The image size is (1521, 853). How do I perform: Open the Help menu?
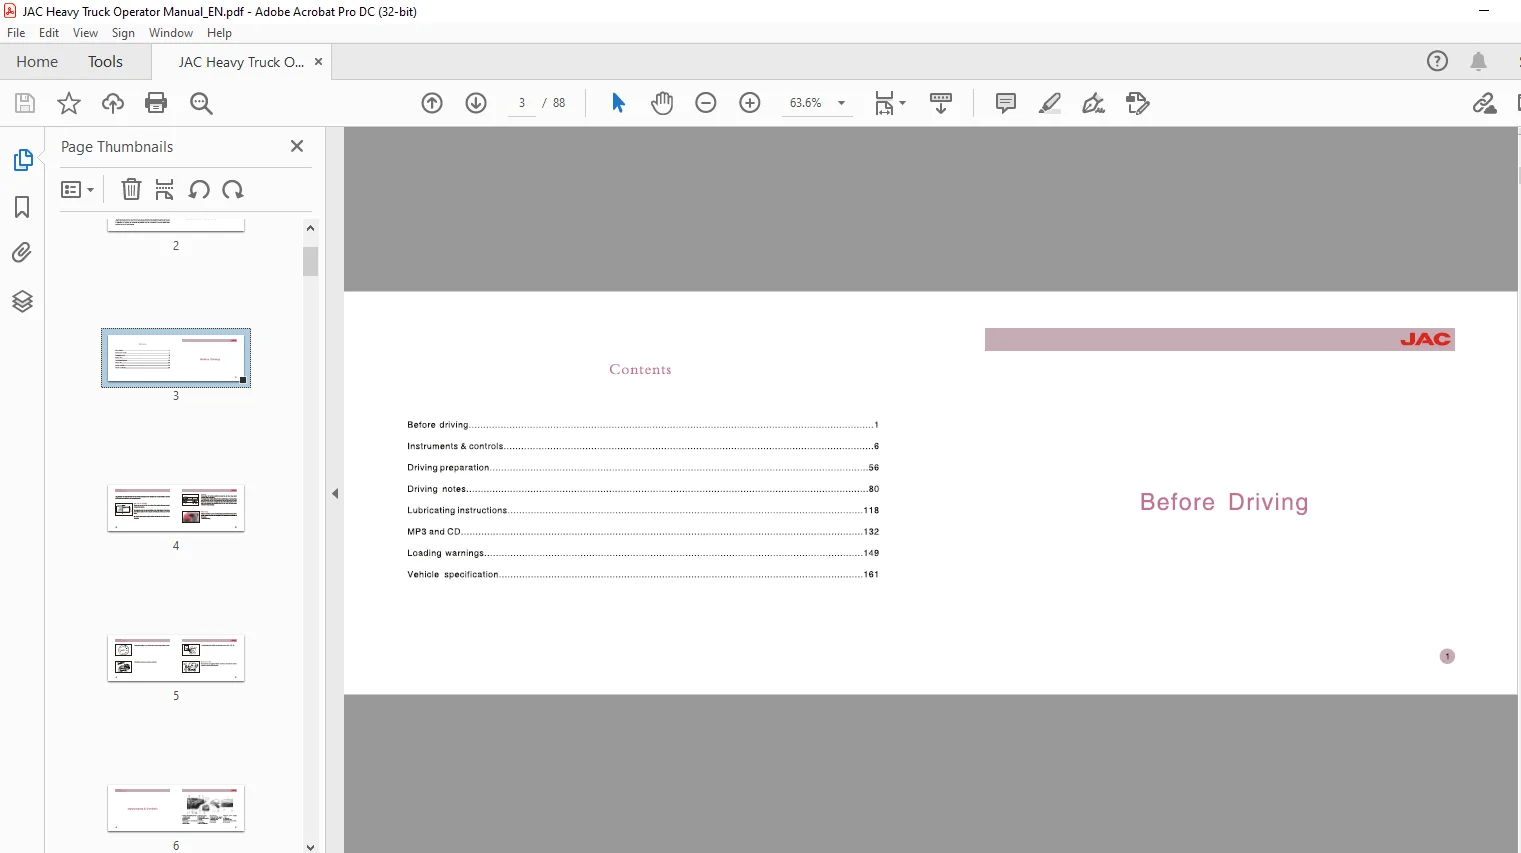tap(219, 33)
